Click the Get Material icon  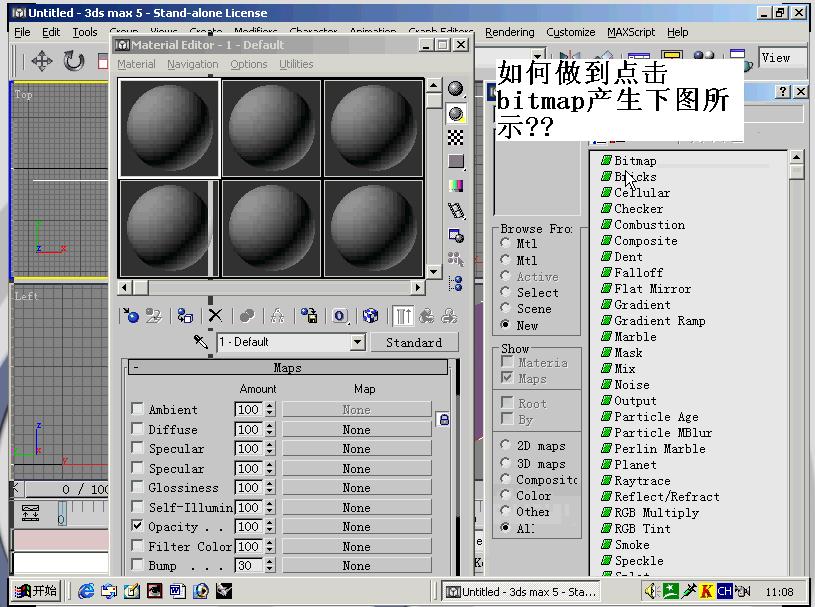[130, 315]
